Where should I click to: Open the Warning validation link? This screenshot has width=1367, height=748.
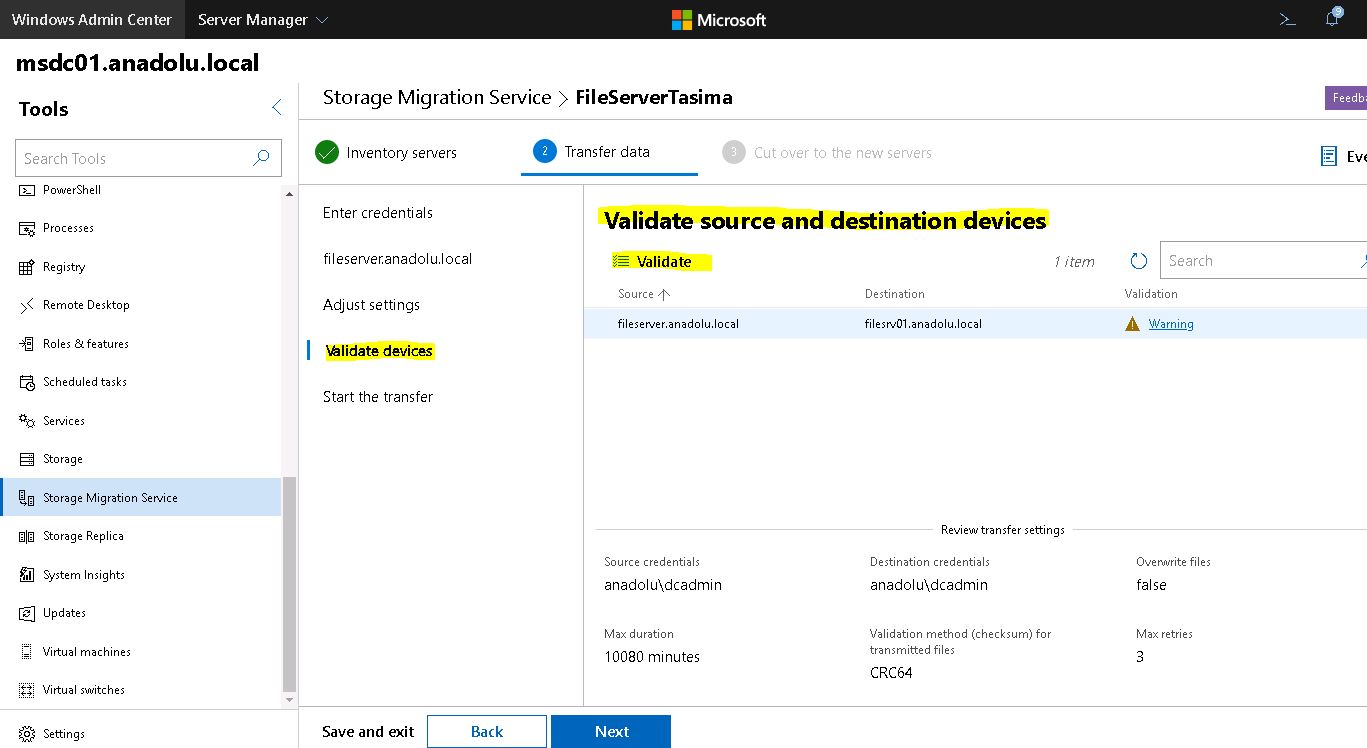pyautogui.click(x=1171, y=324)
